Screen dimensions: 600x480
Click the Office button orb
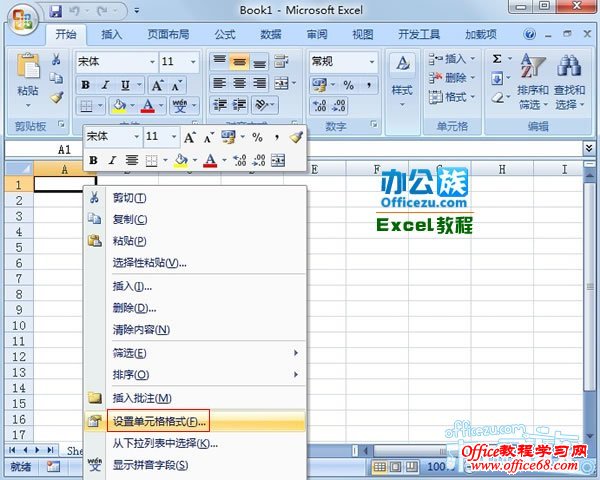point(23,19)
